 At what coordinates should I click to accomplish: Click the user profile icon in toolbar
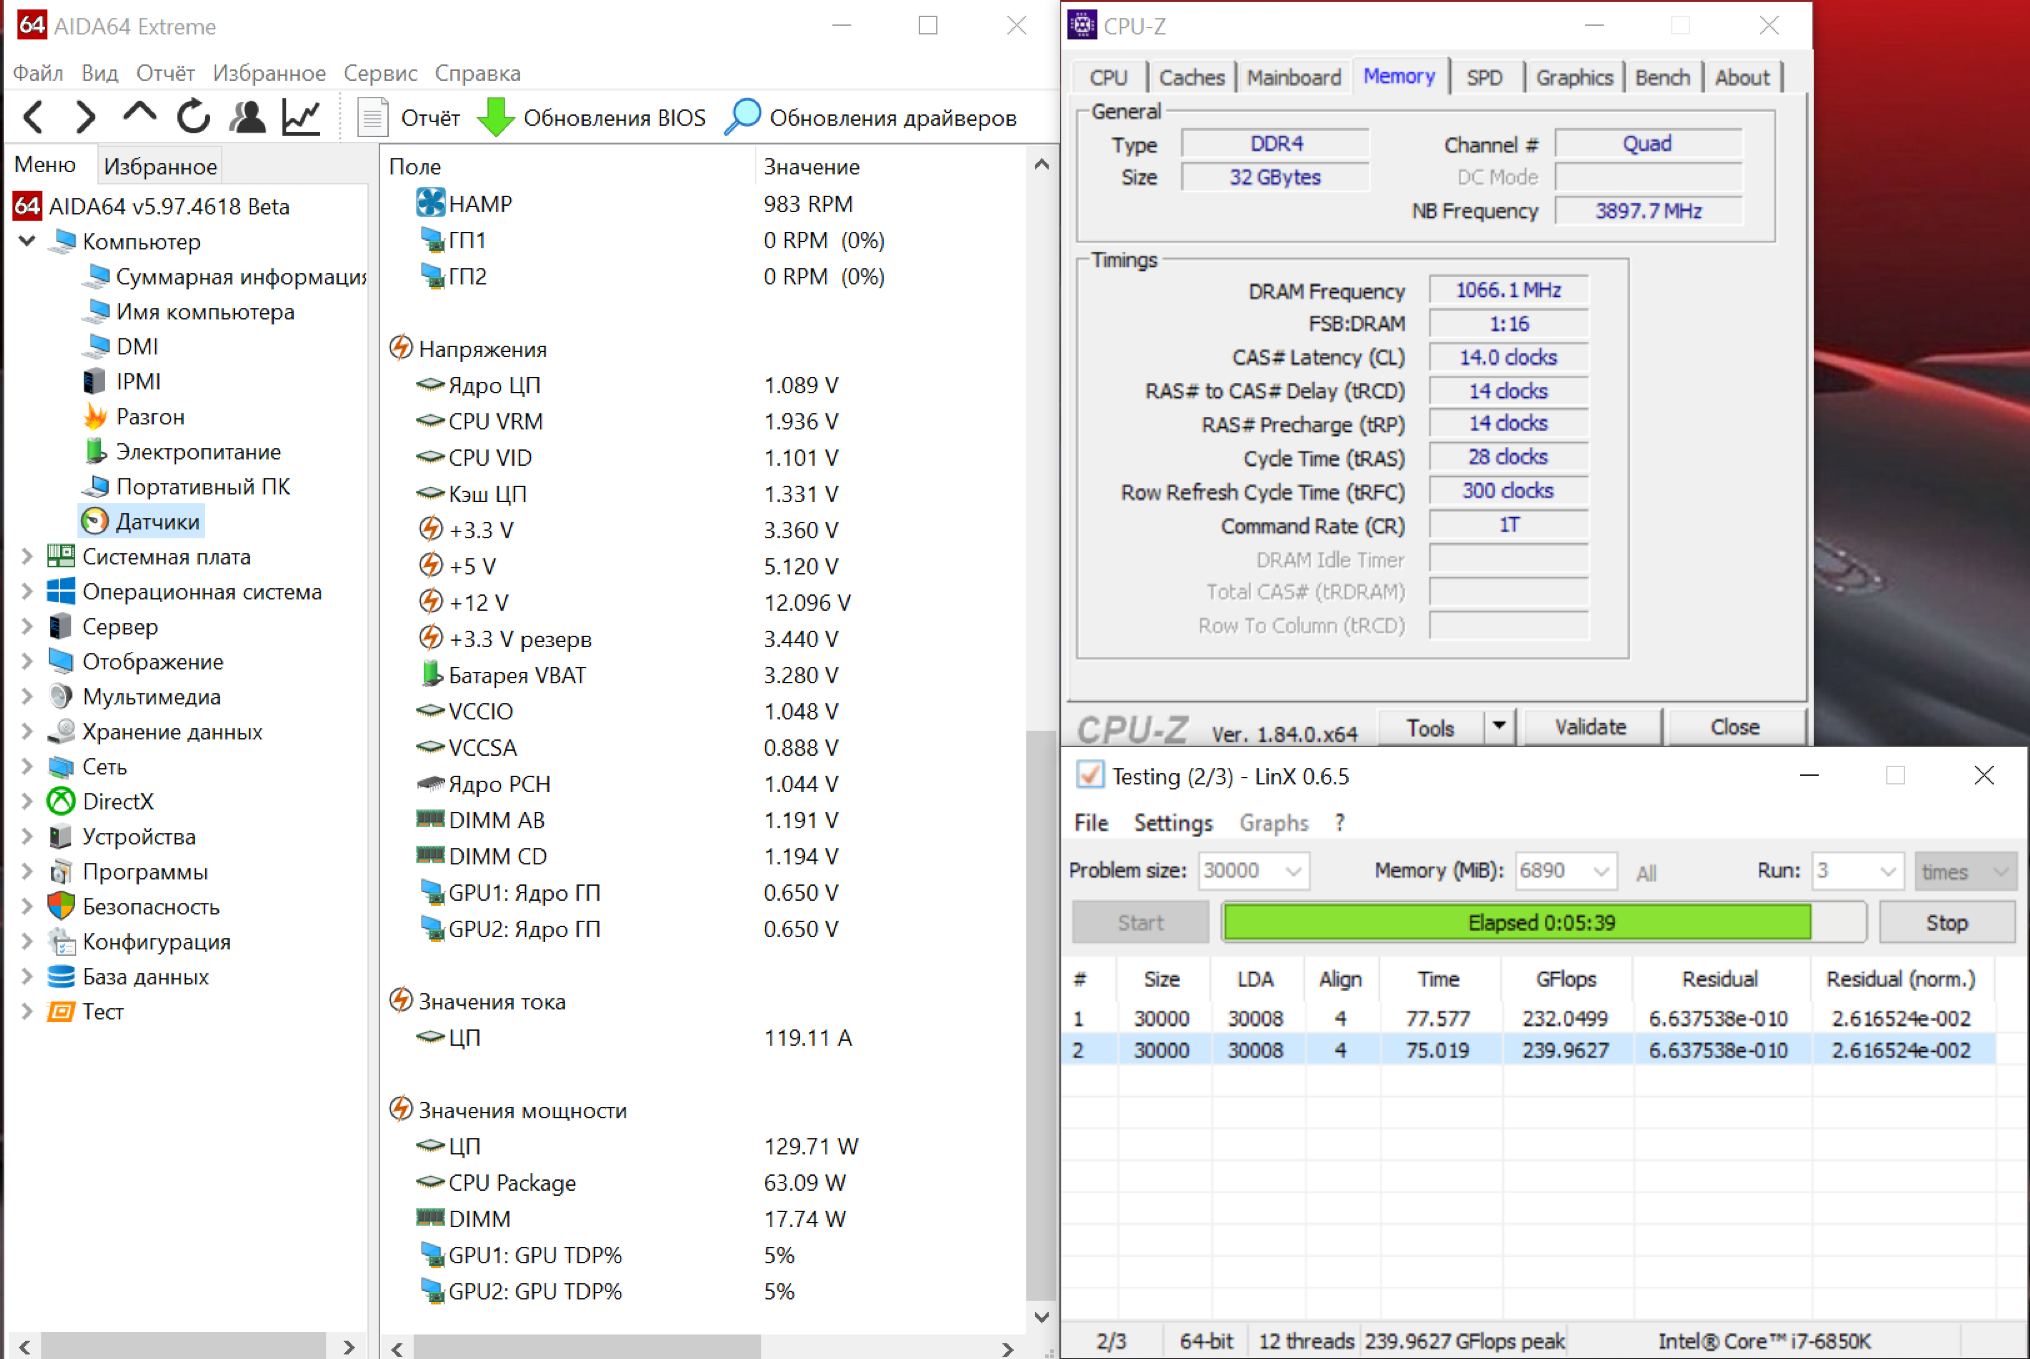247,117
